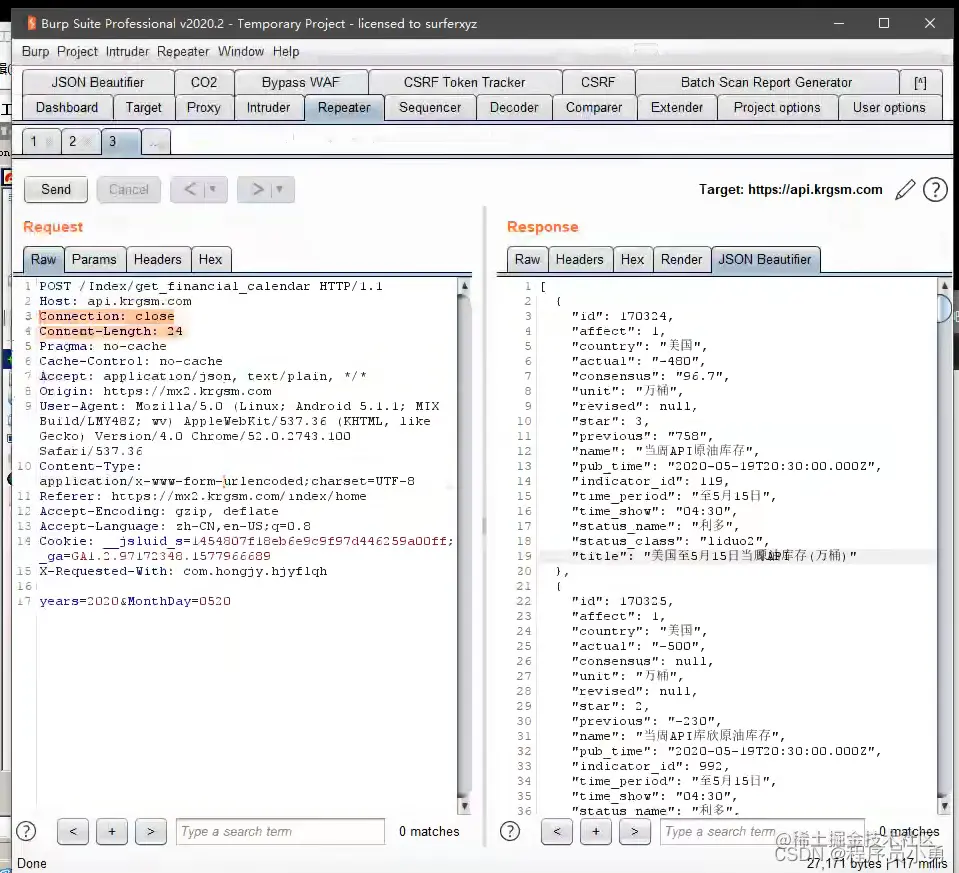Close Repeater tab 1 with its x
Viewport: 959px width, 873px height.
[x=49, y=143]
